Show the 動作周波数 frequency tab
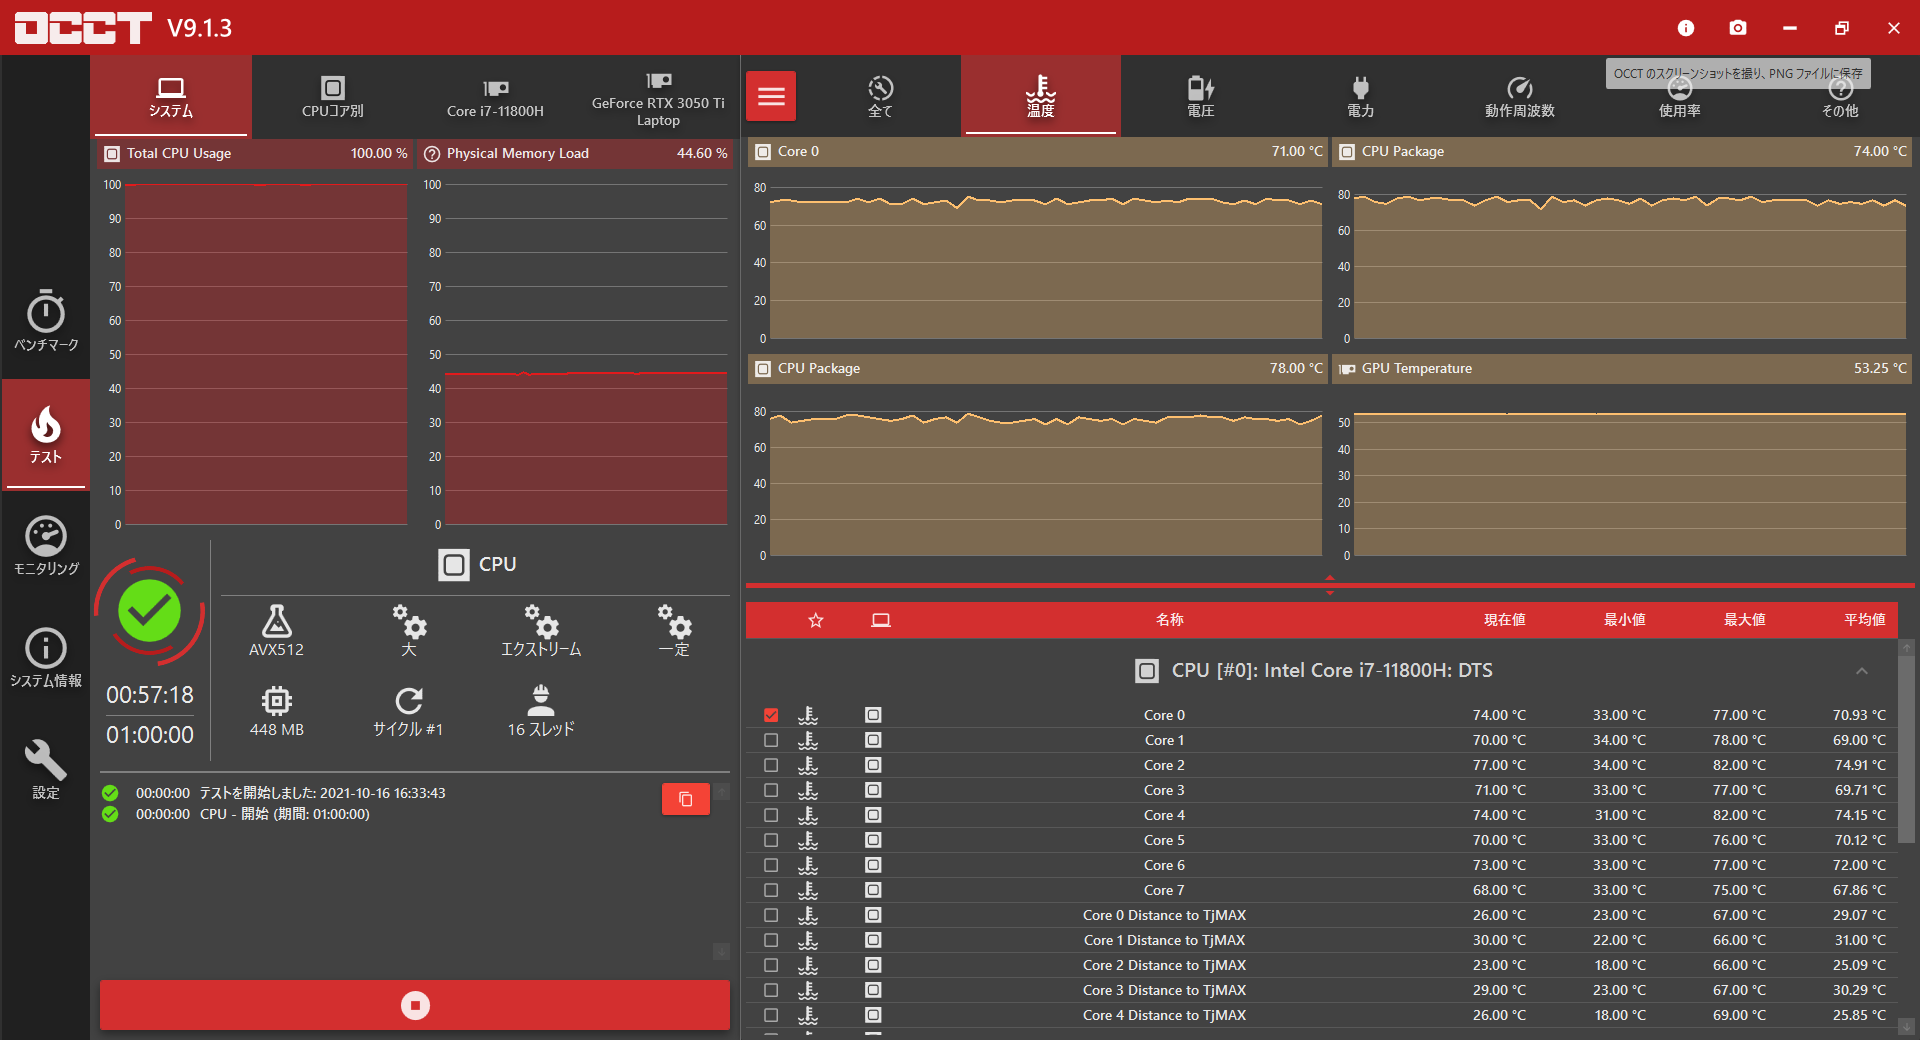The height and width of the screenshot is (1040, 1920). pos(1520,96)
